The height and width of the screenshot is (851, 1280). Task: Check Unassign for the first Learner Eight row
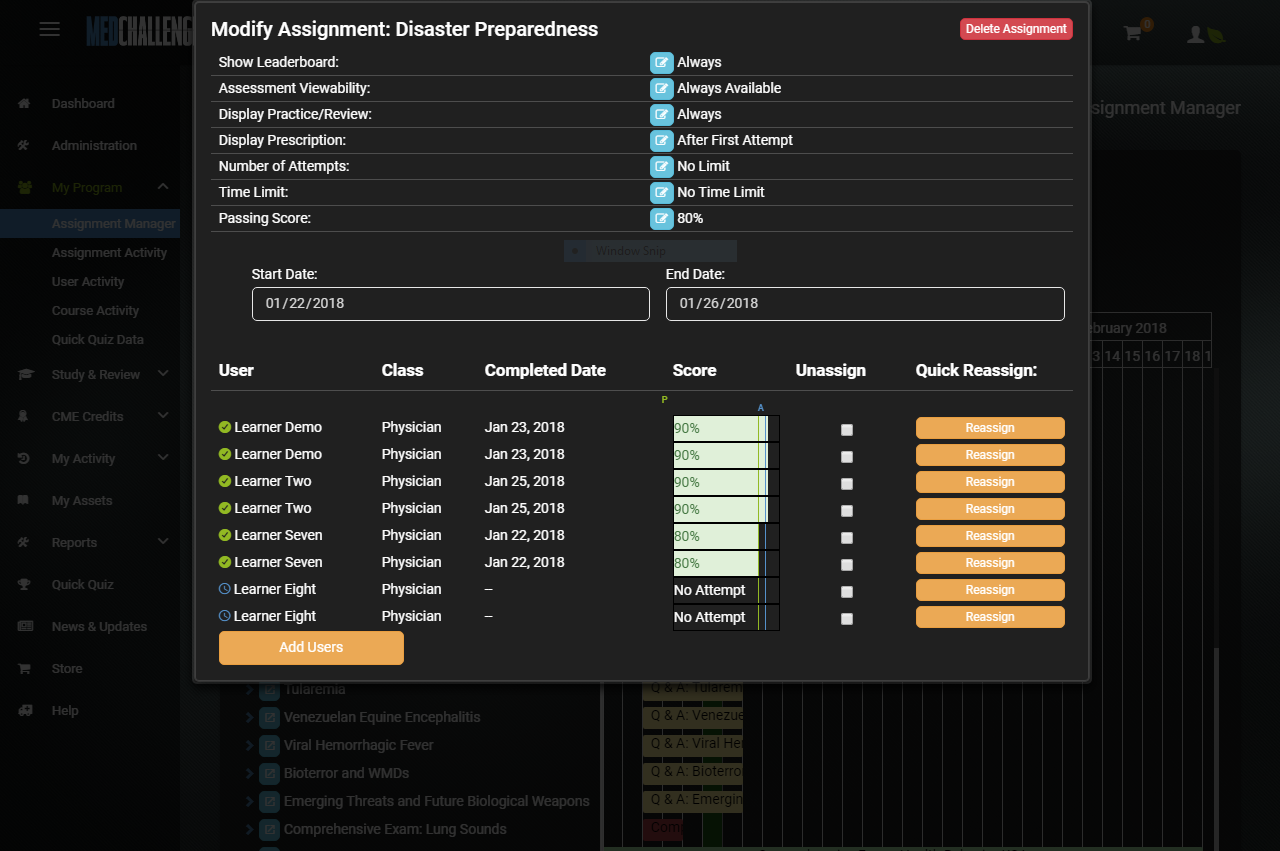pos(847,592)
